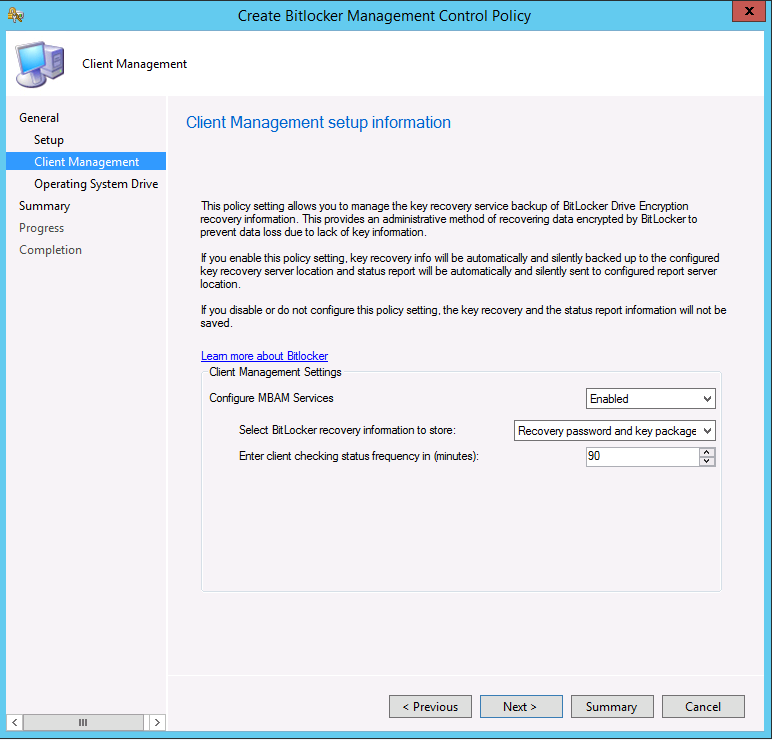The height and width of the screenshot is (740, 772).
Task: Click the Next button
Action: [521, 707]
